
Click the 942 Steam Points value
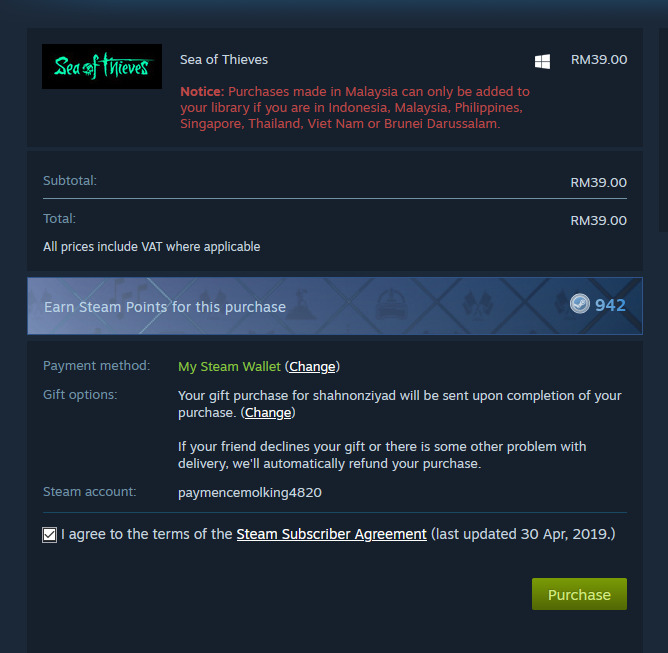click(x=610, y=305)
